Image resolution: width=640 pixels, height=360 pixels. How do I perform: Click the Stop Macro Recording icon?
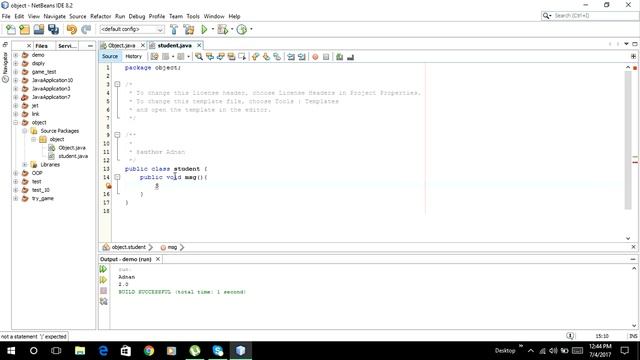point(326,57)
